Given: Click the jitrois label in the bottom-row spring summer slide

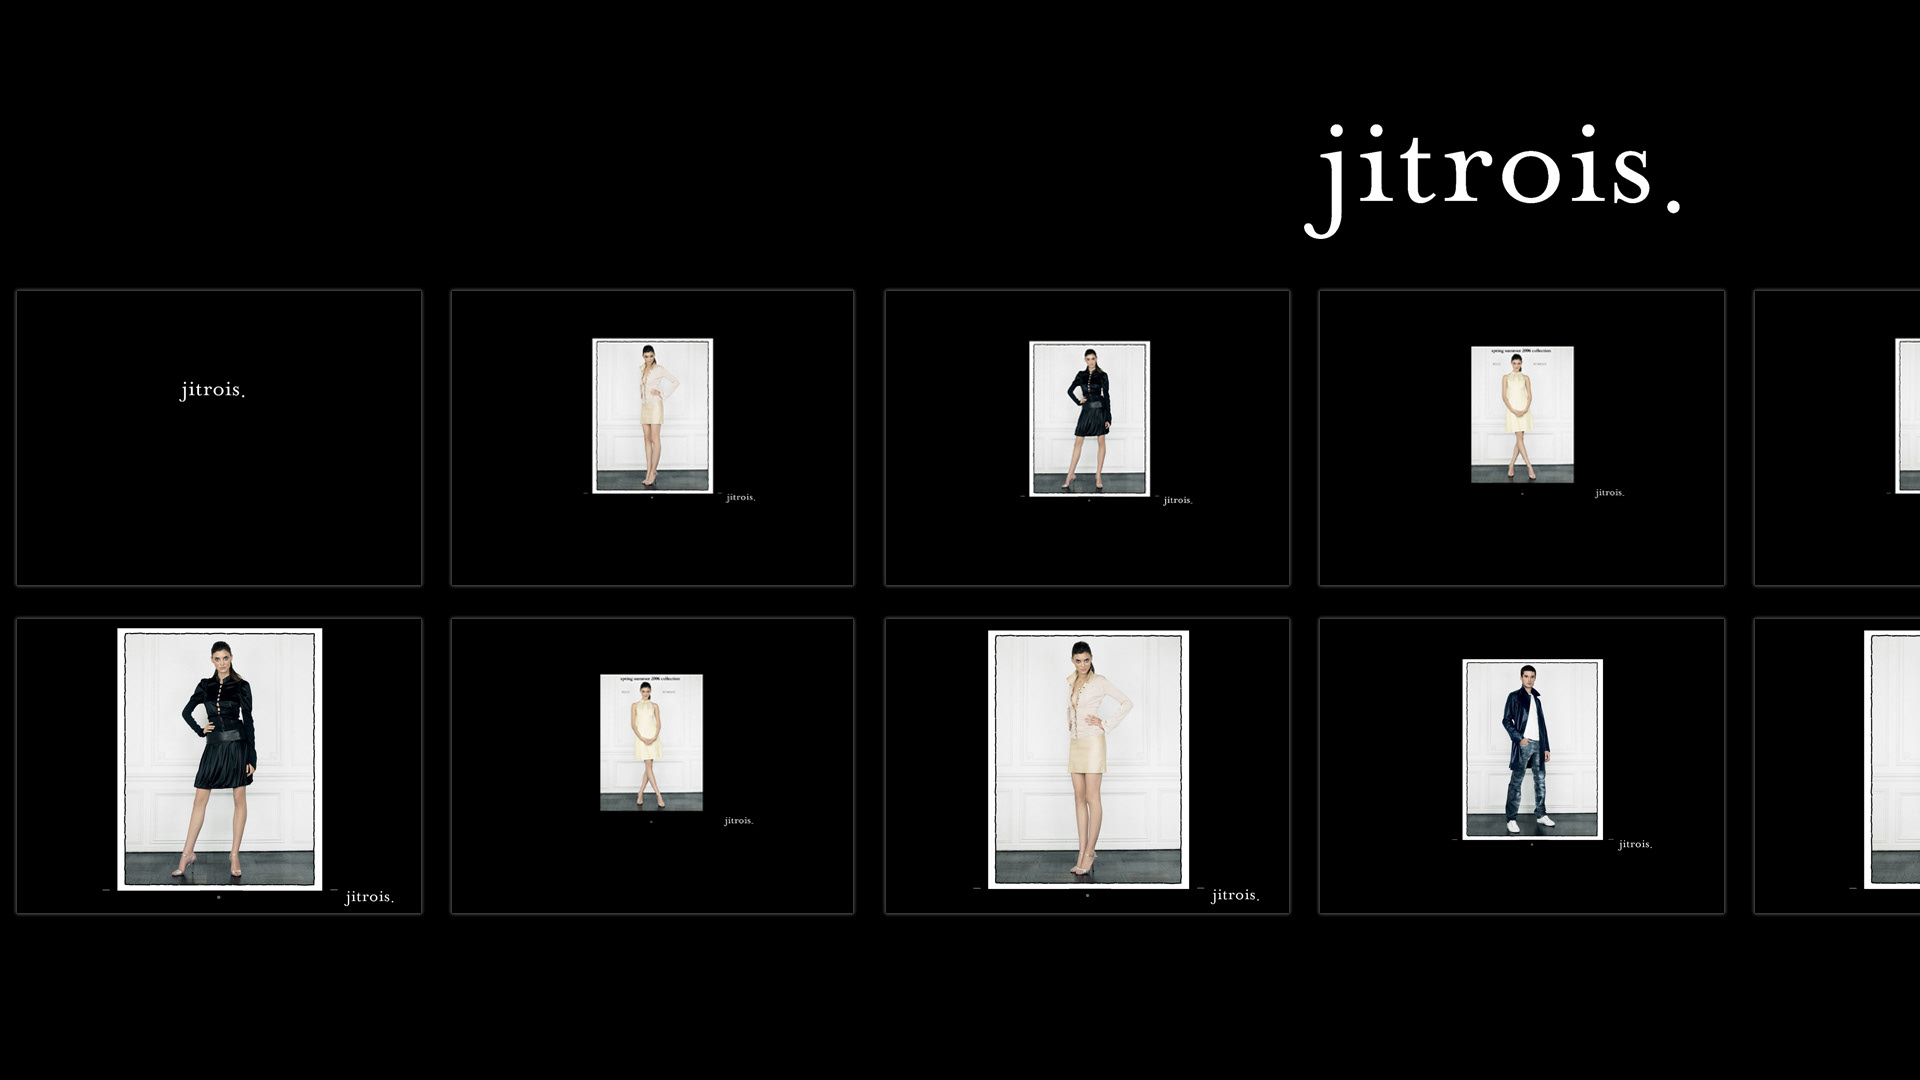Looking at the screenshot, I should click(x=738, y=821).
